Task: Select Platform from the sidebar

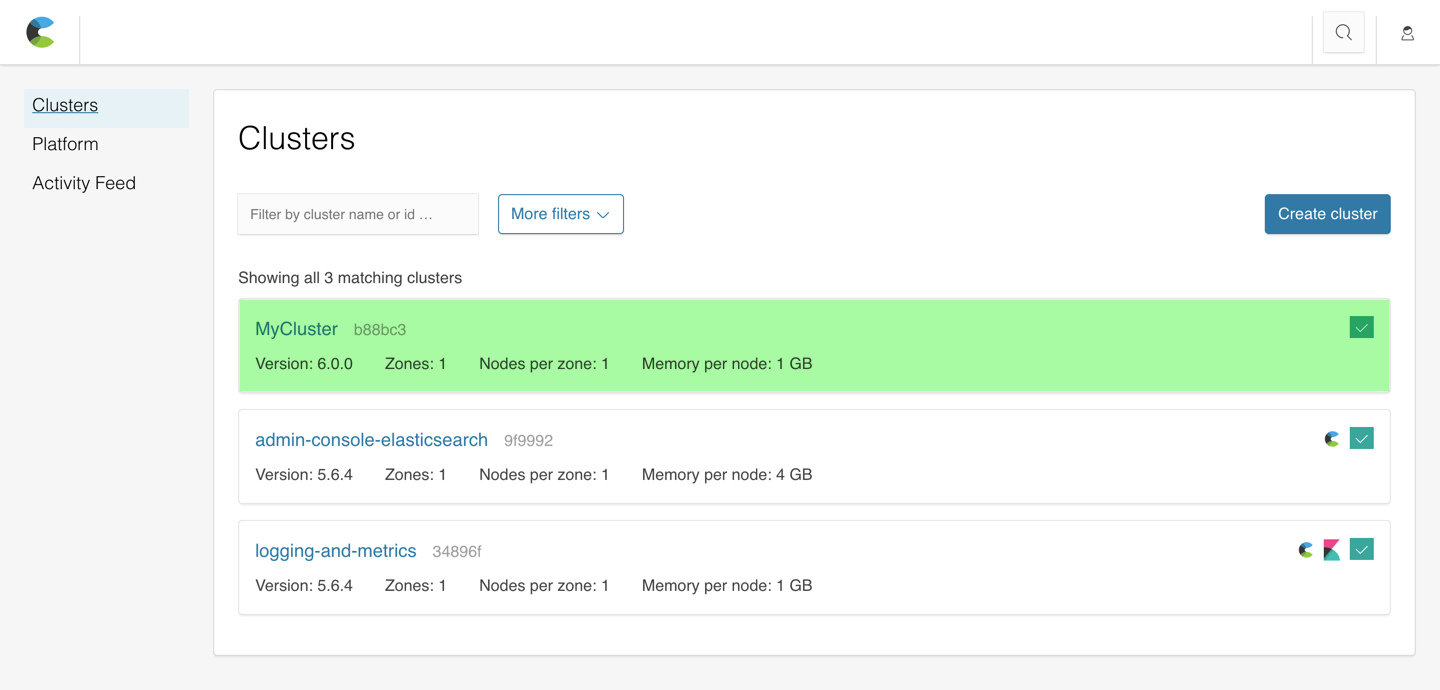Action: point(65,144)
